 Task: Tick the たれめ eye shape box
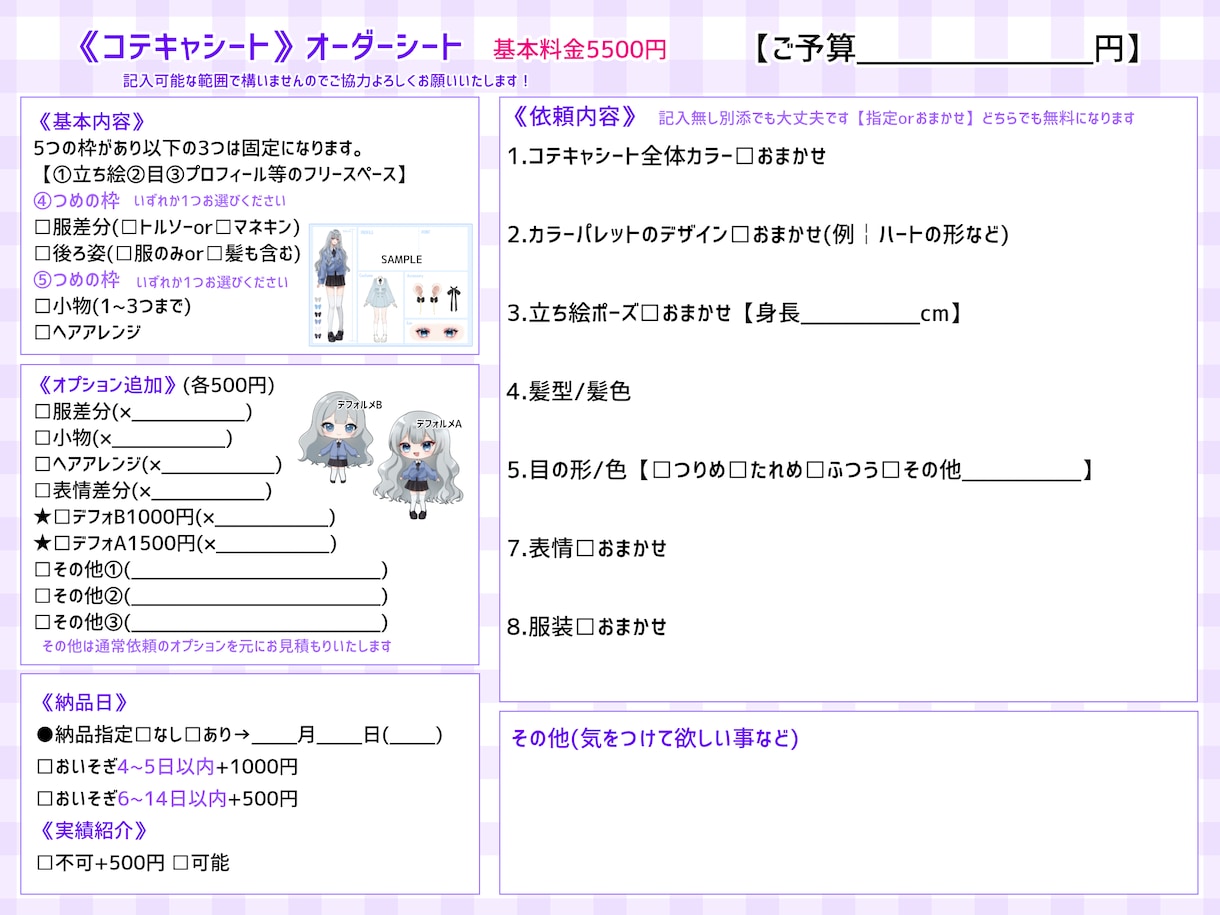(x=739, y=470)
